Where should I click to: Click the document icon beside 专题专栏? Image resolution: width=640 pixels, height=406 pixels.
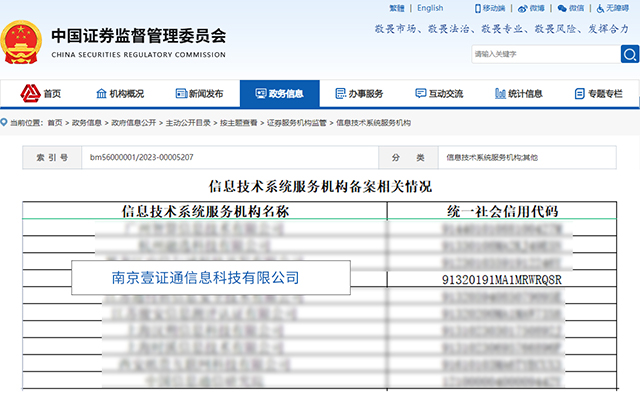(579, 94)
